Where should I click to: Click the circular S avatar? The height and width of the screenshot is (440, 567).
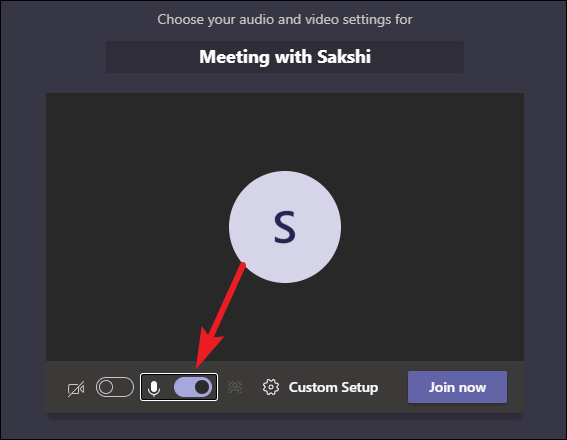click(285, 227)
